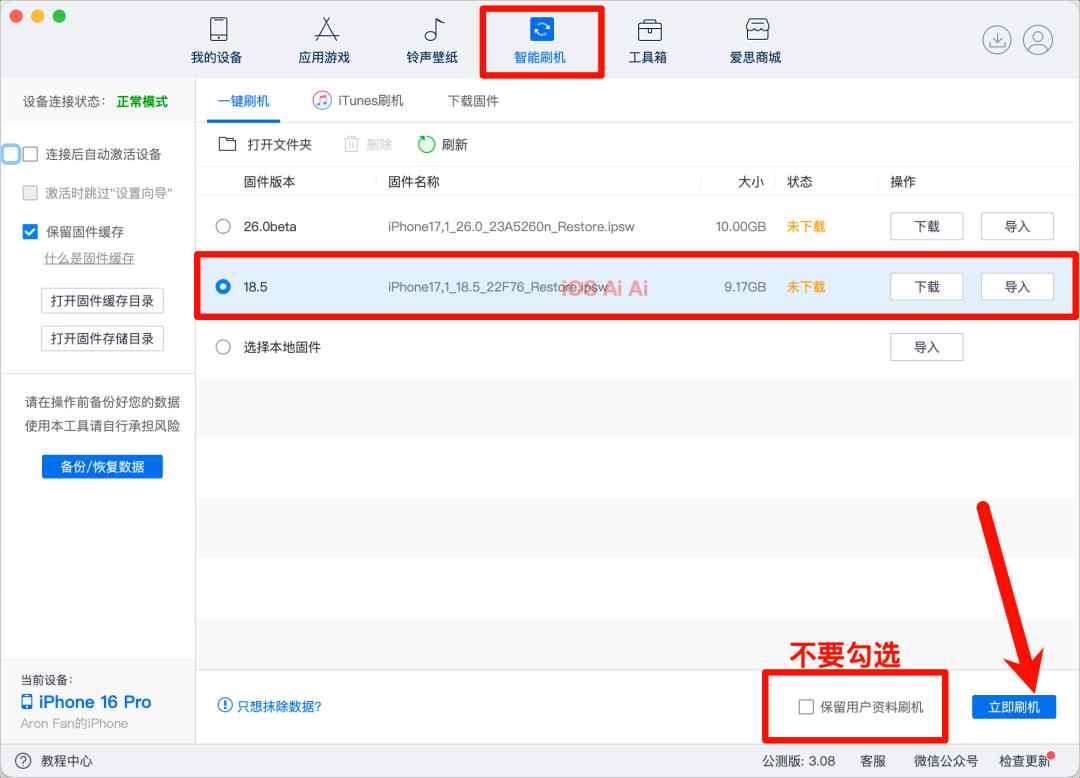Click the 状态 column header

800,182
